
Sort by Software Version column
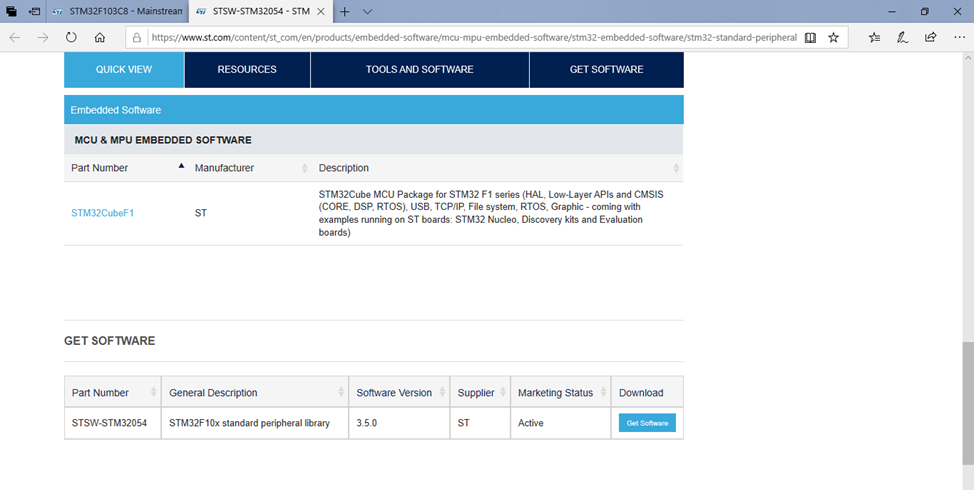click(x=399, y=392)
